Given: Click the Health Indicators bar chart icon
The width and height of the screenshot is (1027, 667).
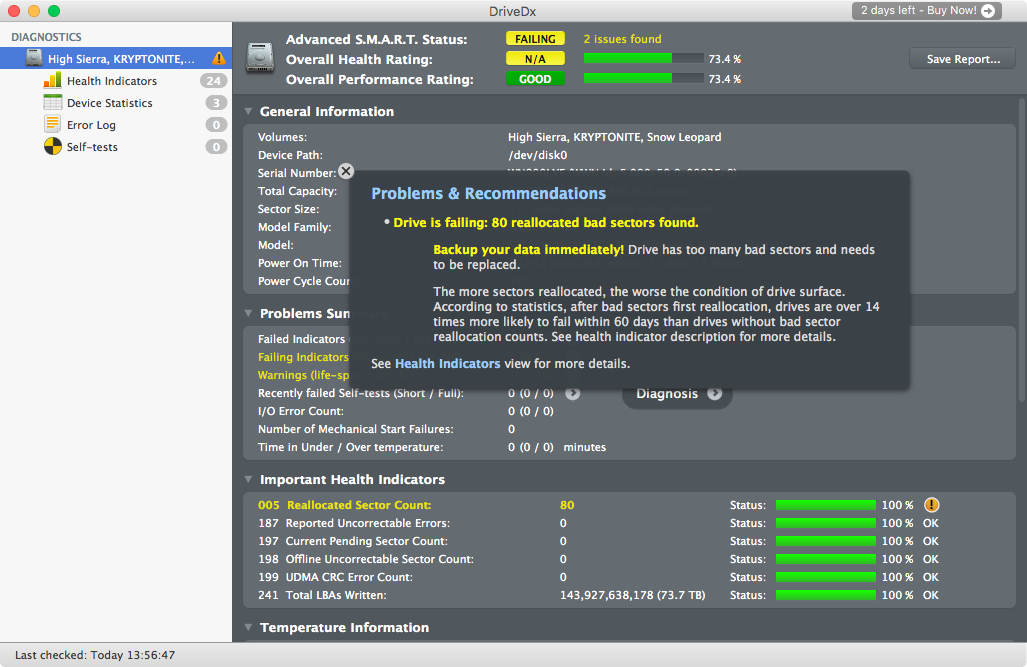Looking at the screenshot, I should [x=52, y=81].
